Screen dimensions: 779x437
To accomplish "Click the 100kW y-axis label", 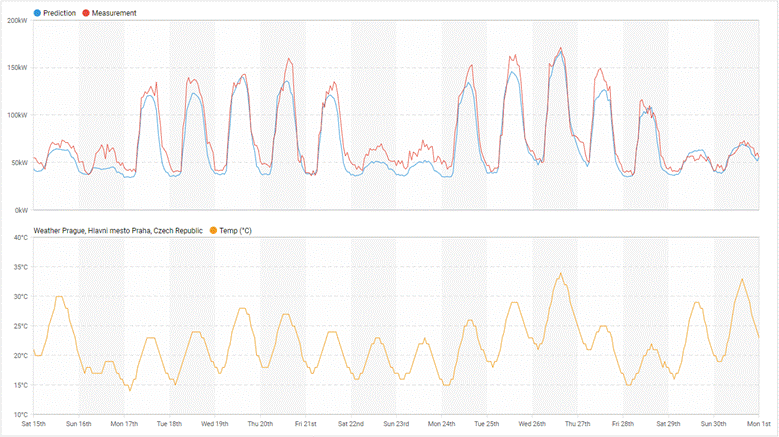I will [17, 115].
